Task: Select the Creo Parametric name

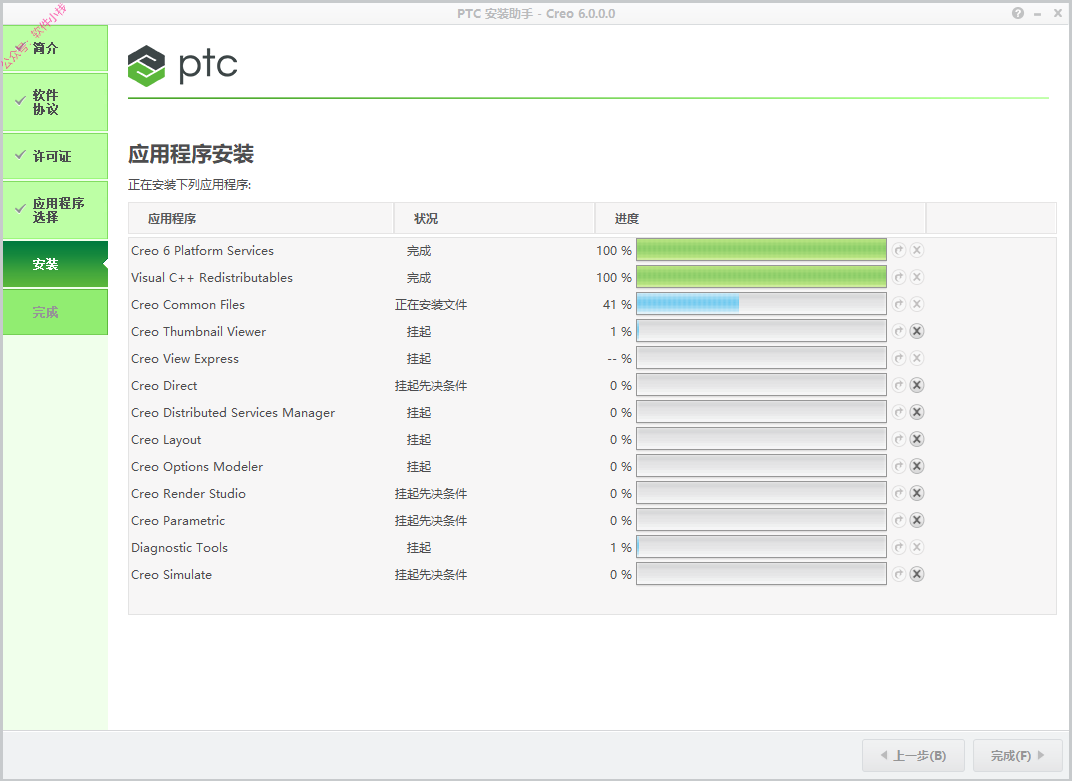Action: coord(178,521)
